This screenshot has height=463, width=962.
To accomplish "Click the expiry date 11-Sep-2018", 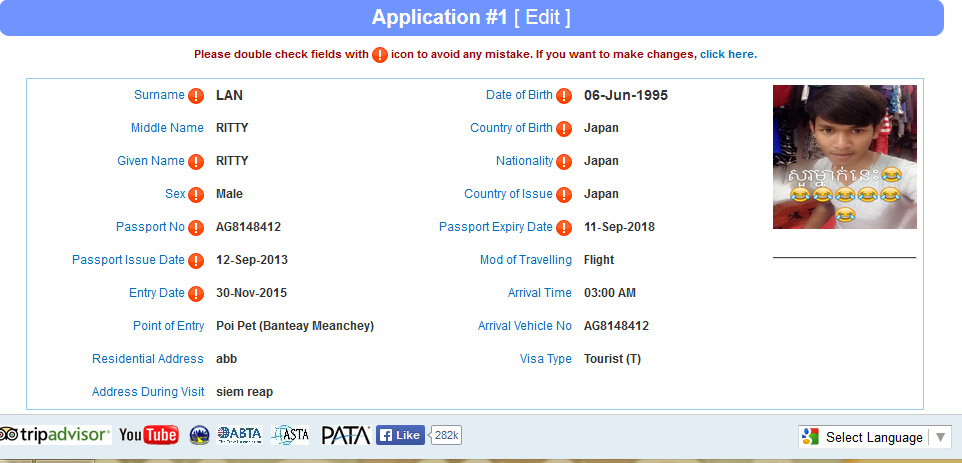I will point(620,228).
